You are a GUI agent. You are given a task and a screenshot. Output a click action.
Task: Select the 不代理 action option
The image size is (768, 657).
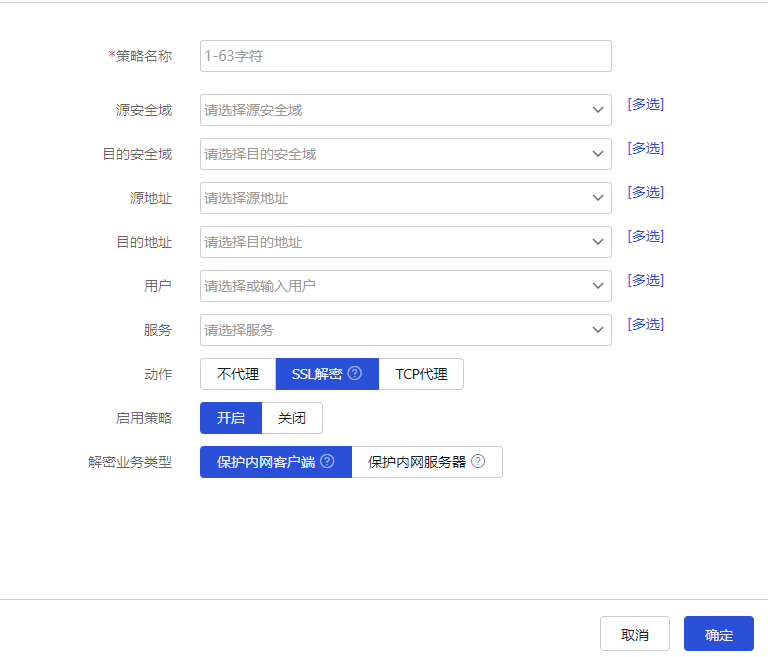click(238, 374)
